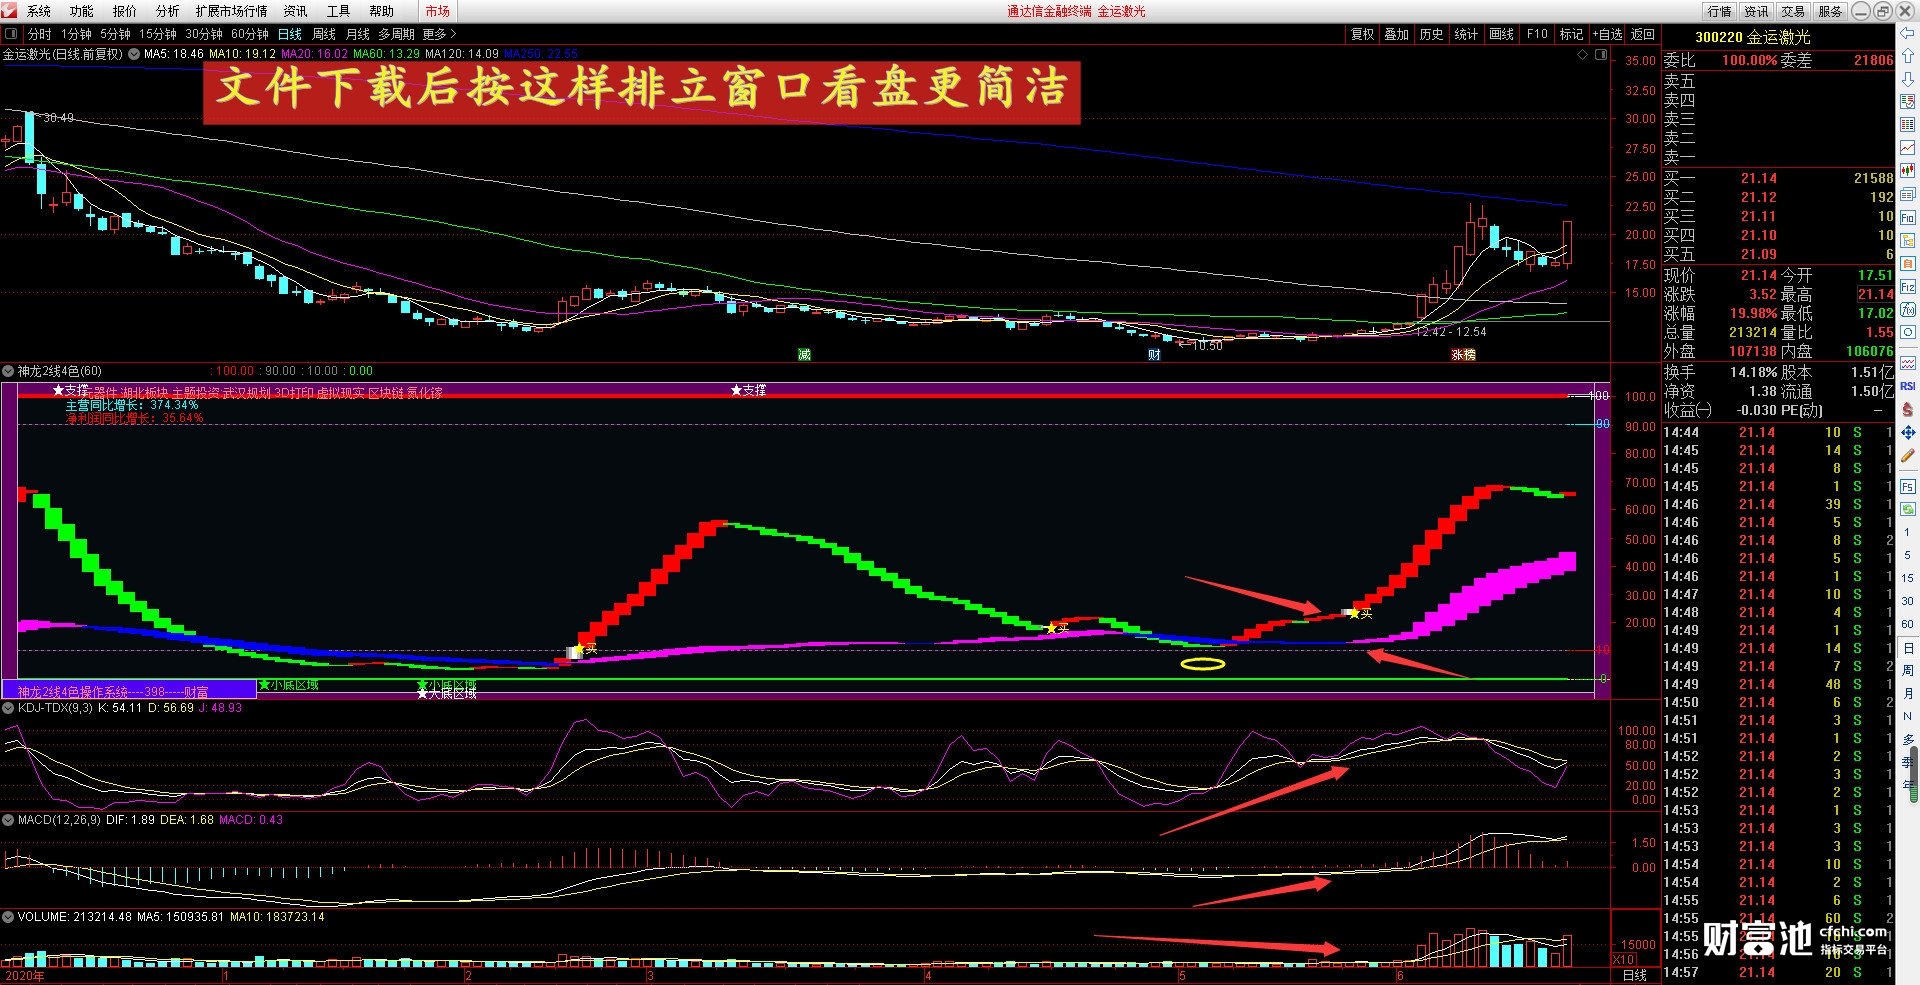Screen dimensions: 1920x985
Task: Click the back arrow icon in right sidebar
Action: [1907, 35]
